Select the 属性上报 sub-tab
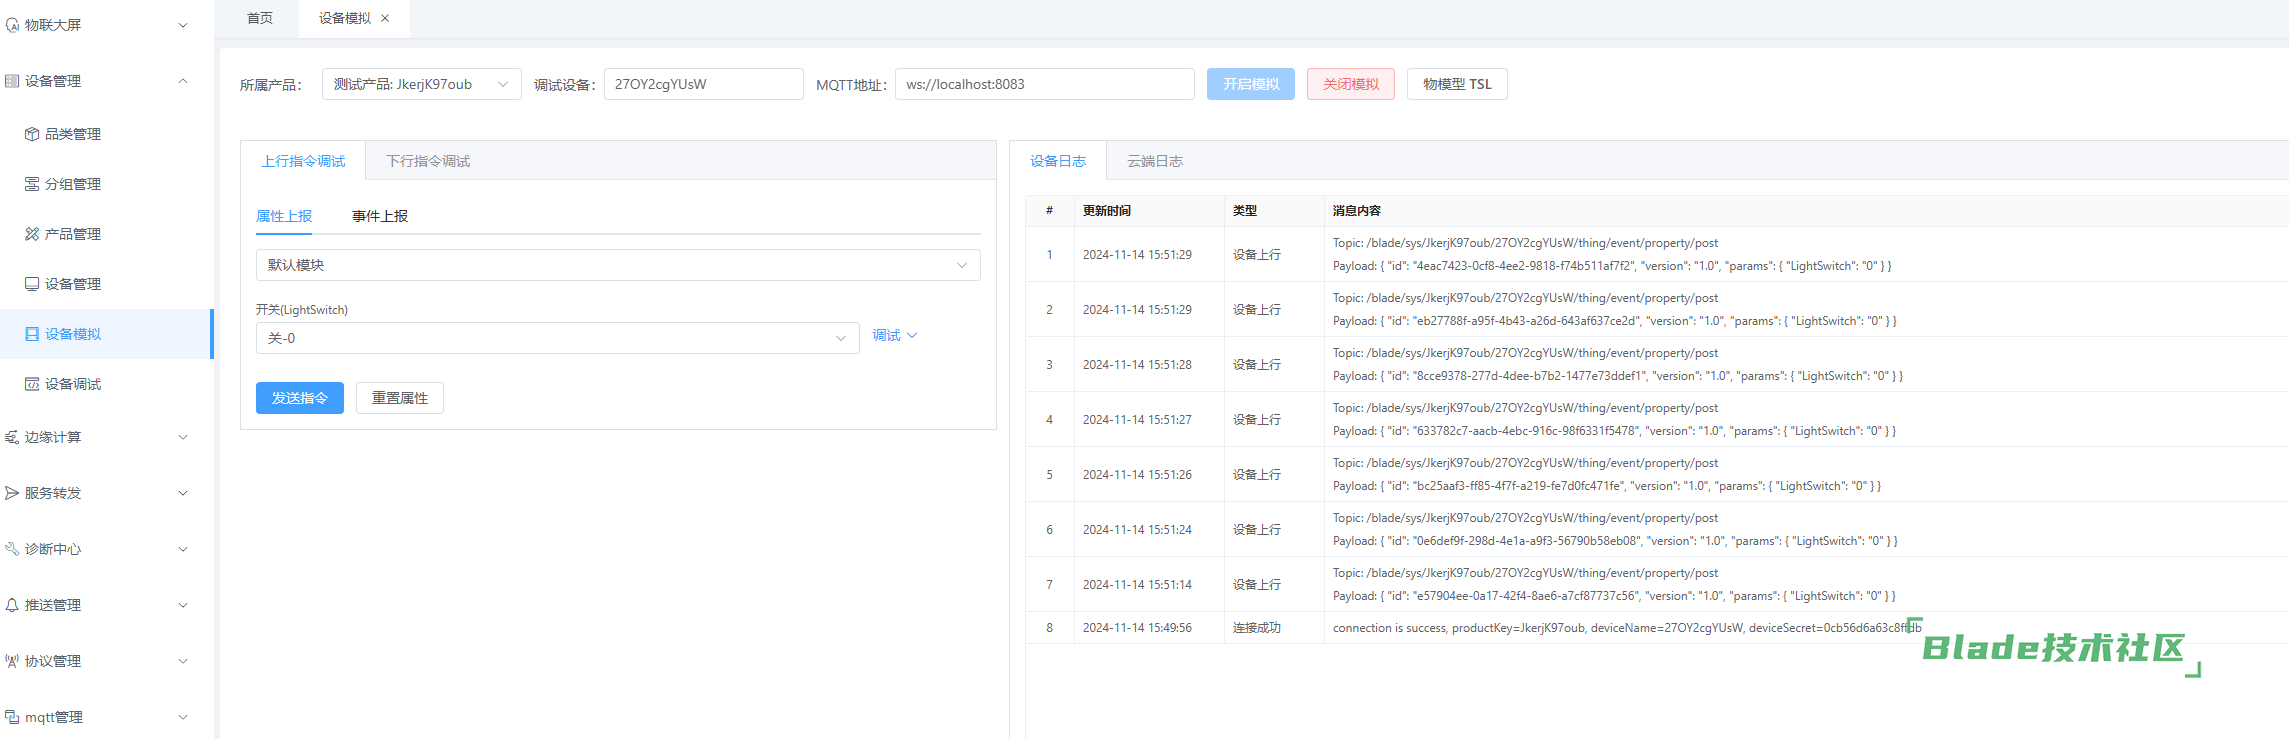Viewport: 2289px width, 739px height. pos(284,216)
